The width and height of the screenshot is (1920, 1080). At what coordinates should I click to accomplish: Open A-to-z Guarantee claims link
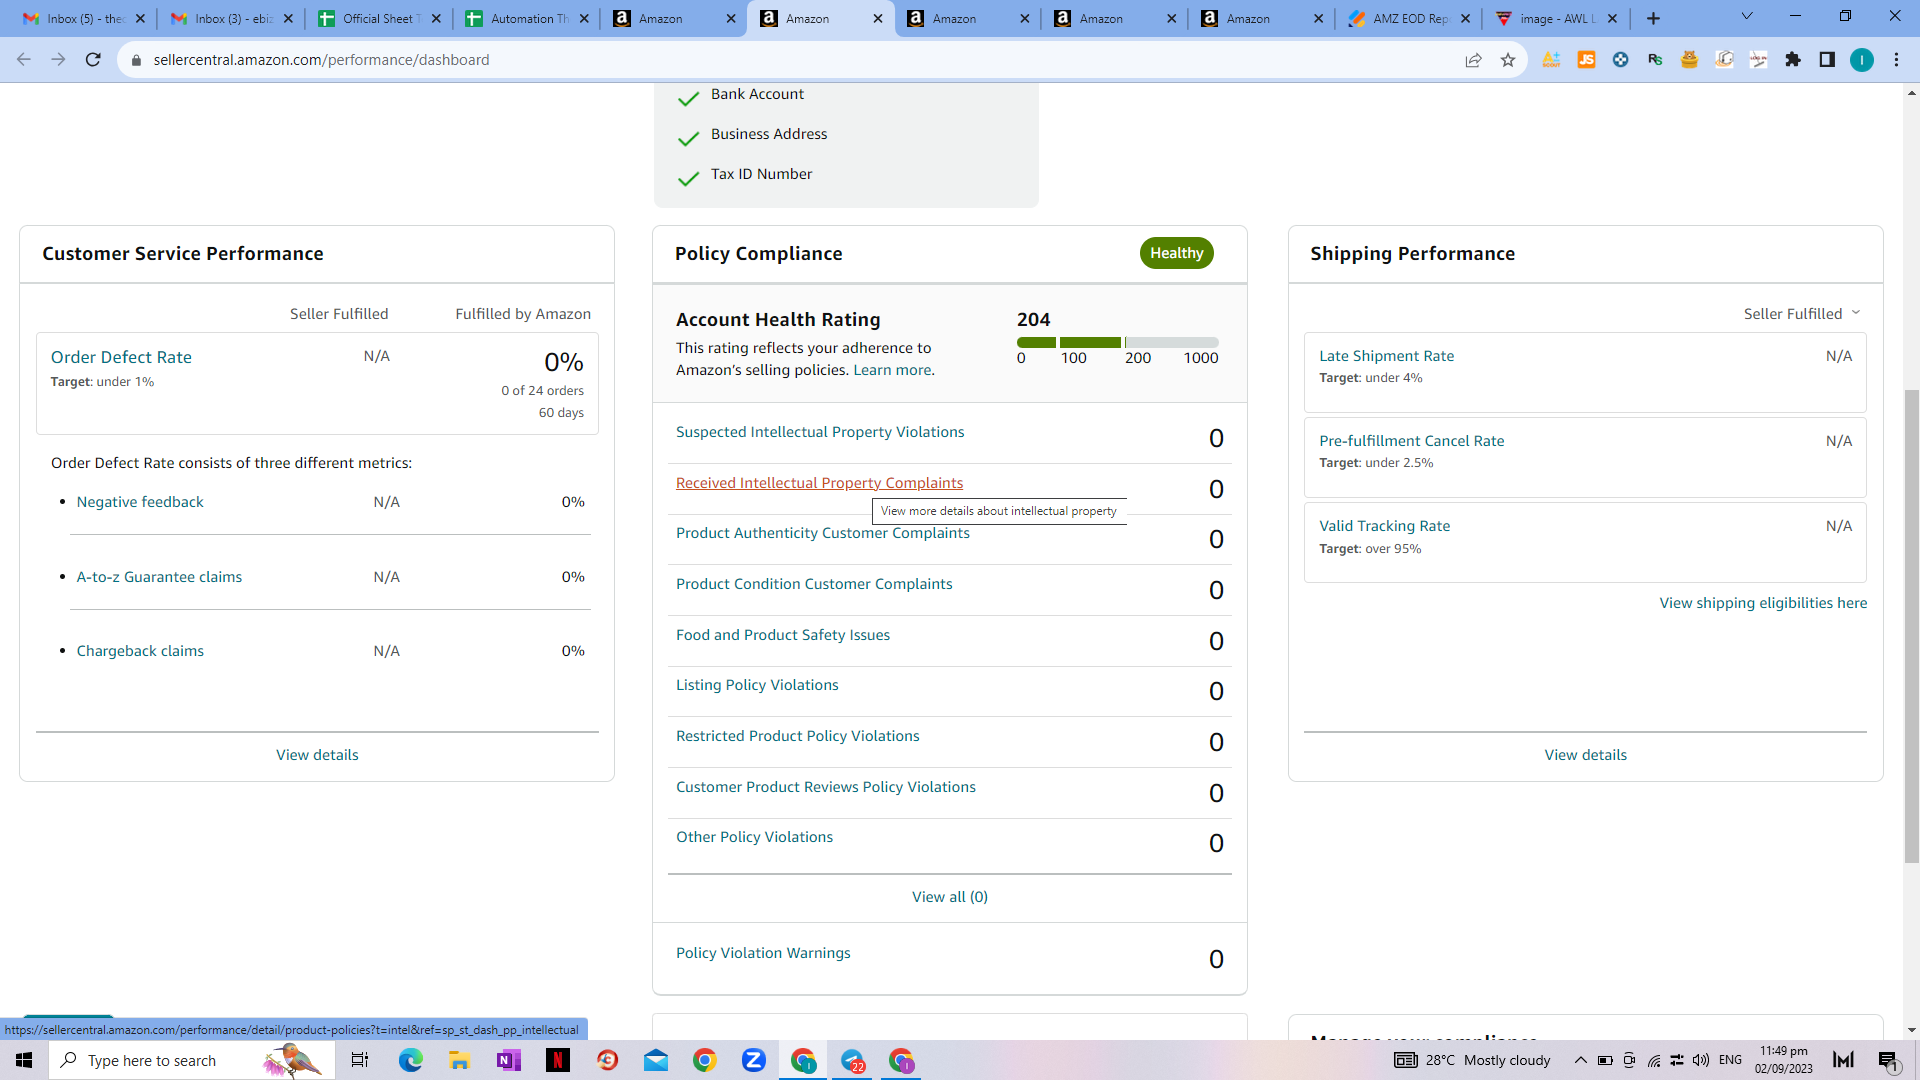point(159,577)
